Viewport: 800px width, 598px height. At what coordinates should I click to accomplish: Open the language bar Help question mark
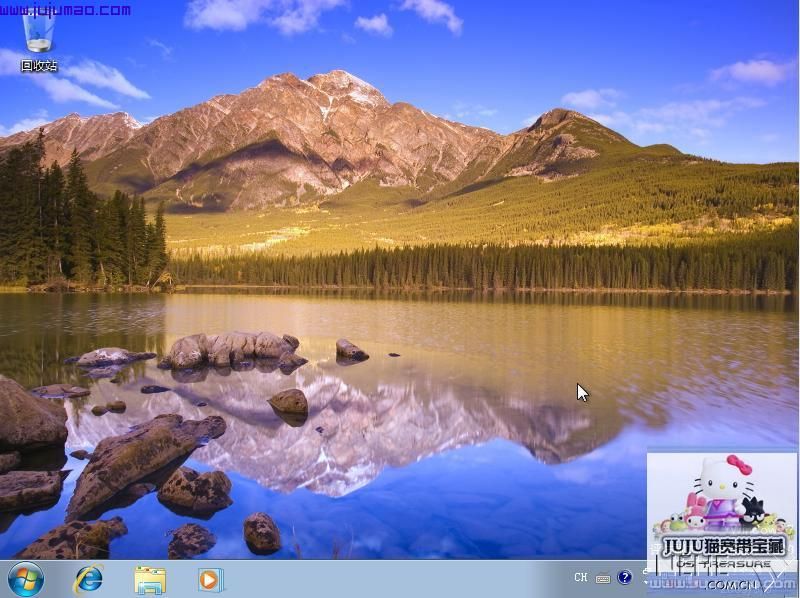tap(625, 577)
